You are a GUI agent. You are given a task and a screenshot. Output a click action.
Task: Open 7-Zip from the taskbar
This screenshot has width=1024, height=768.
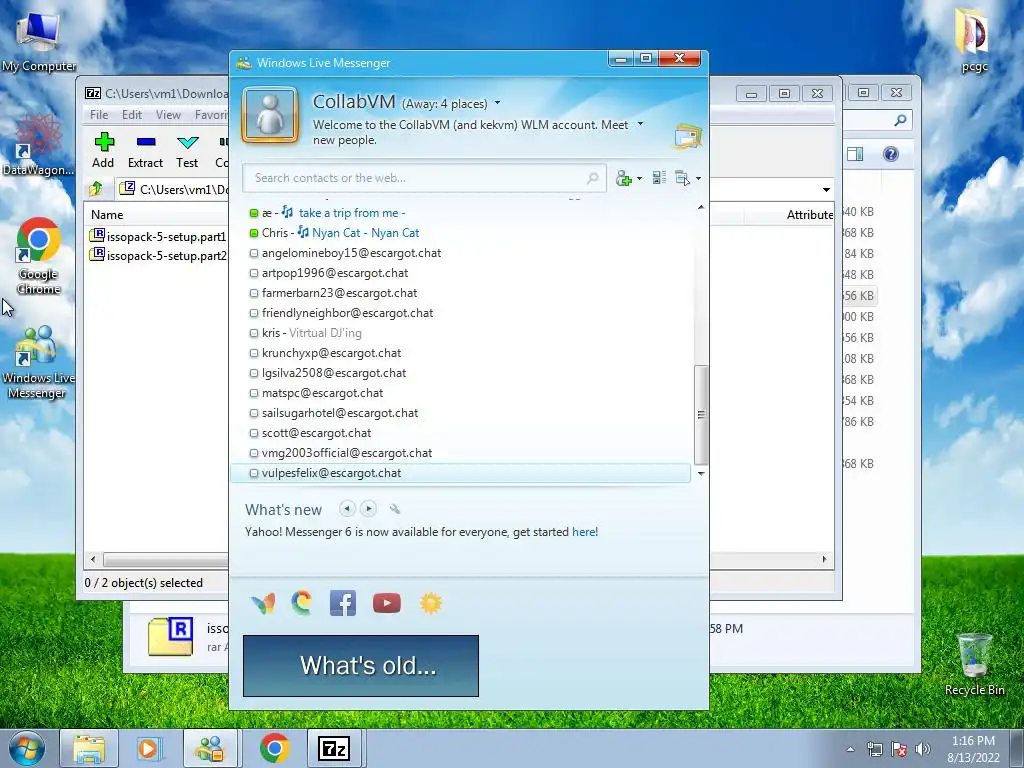click(x=333, y=748)
